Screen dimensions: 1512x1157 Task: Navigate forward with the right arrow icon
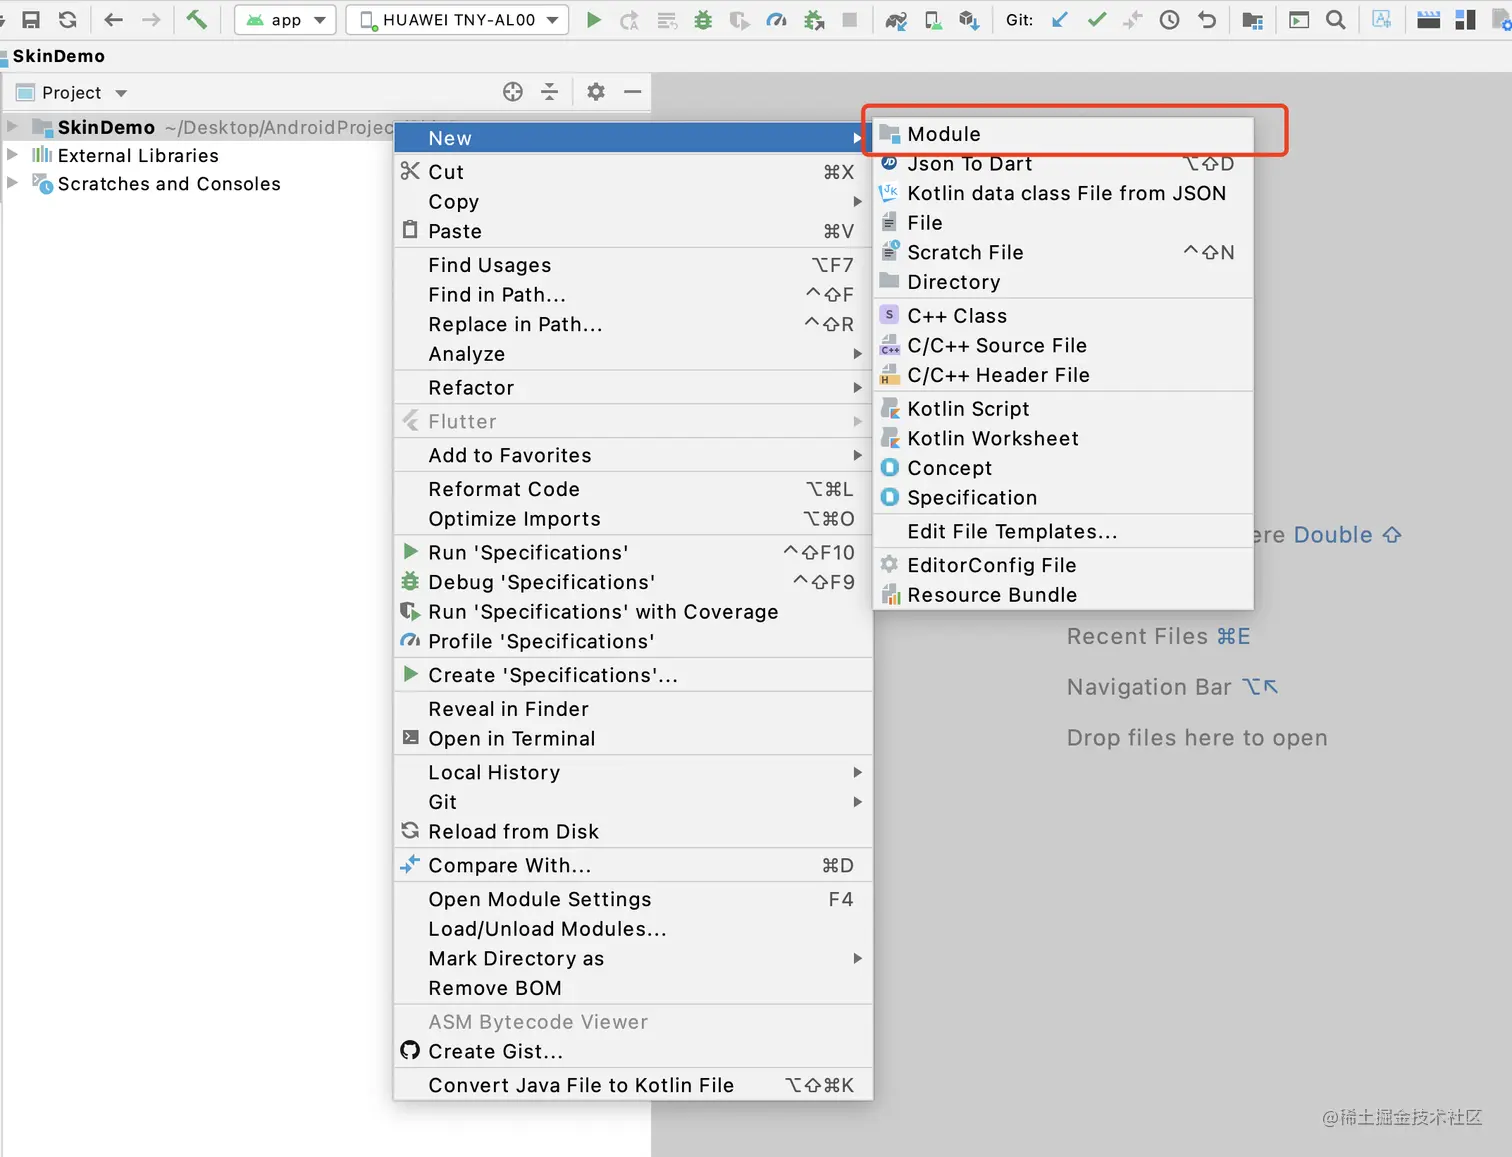point(151,20)
